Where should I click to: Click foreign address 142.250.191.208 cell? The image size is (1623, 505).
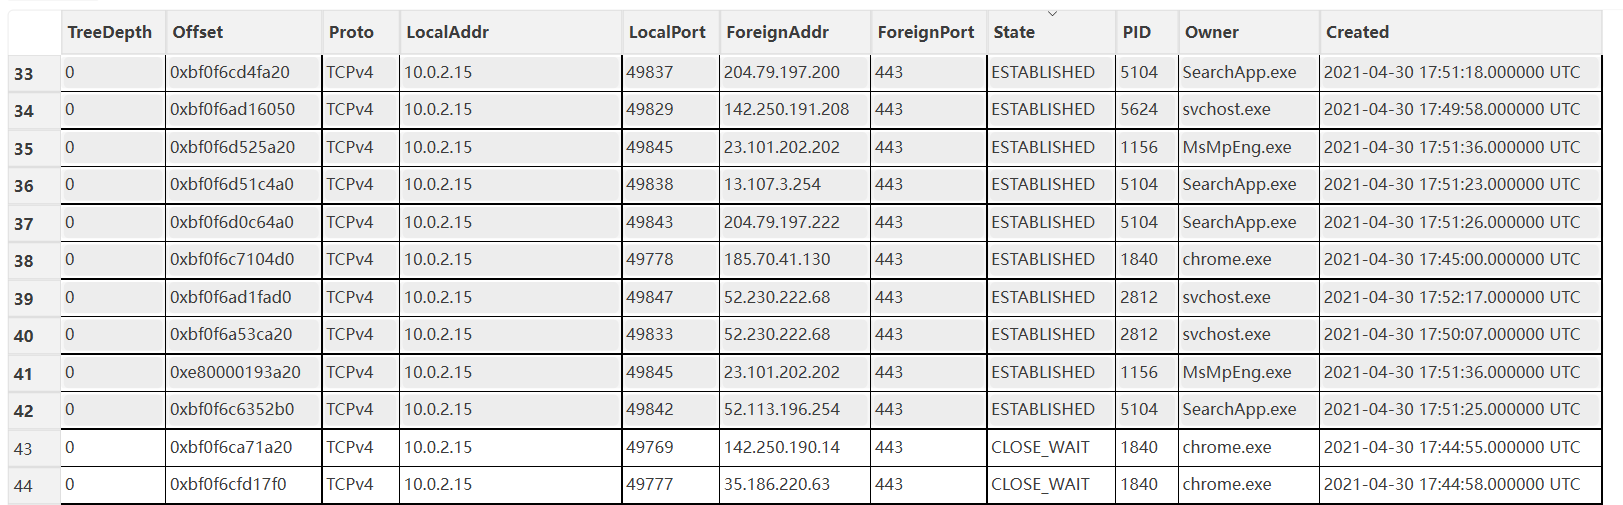tap(786, 110)
